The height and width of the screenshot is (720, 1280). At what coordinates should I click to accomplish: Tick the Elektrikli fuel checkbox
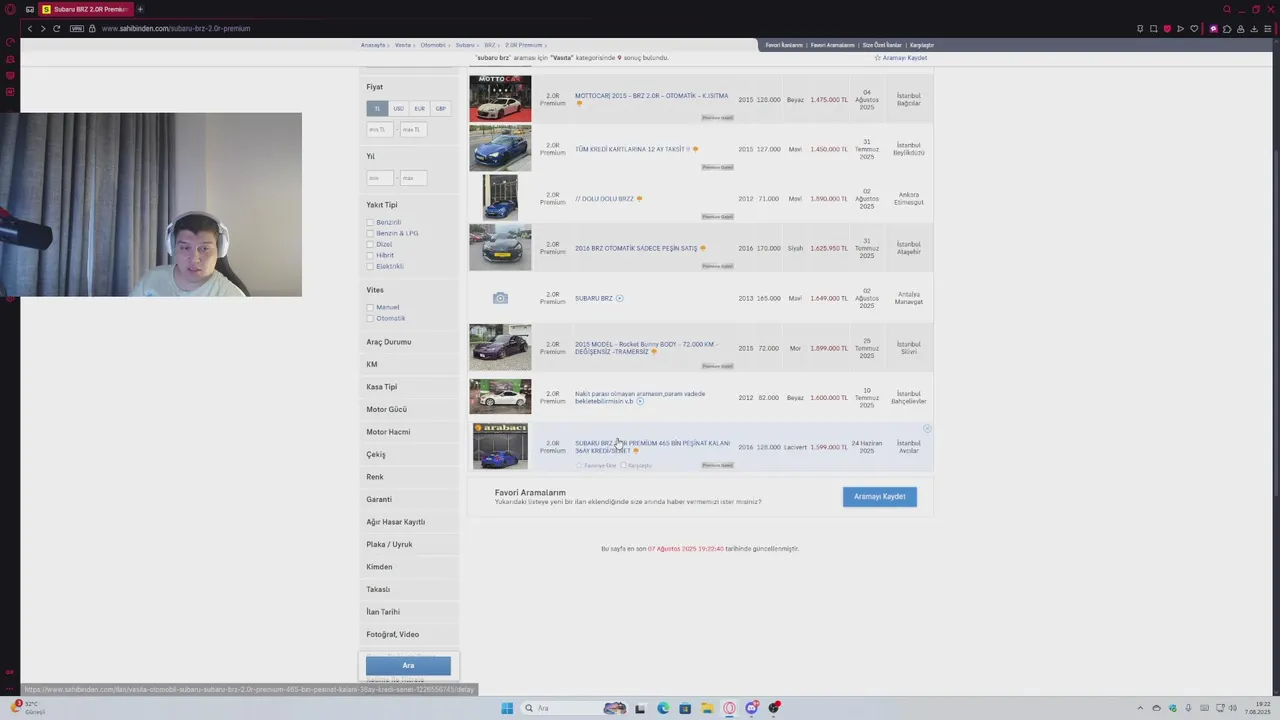coord(370,266)
